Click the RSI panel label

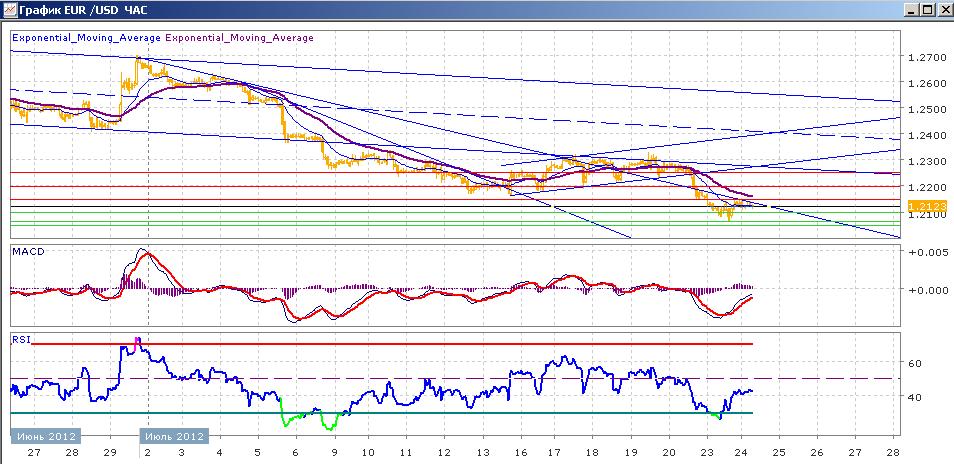click(x=20, y=340)
